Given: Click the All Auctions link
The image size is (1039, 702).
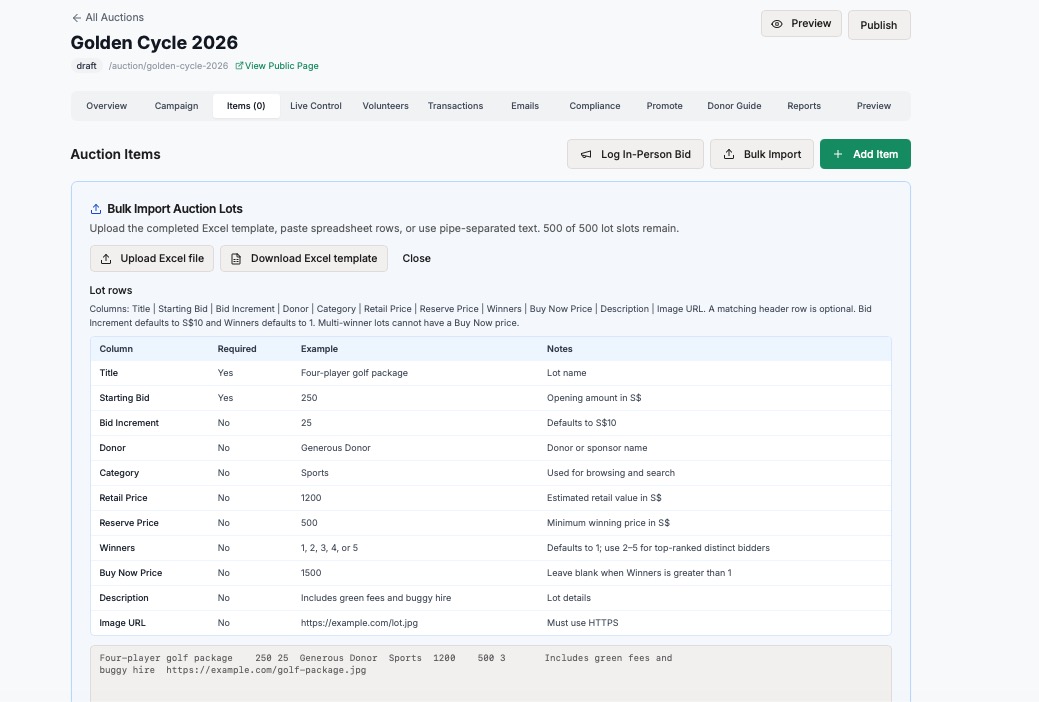Looking at the screenshot, I should click(x=114, y=17).
